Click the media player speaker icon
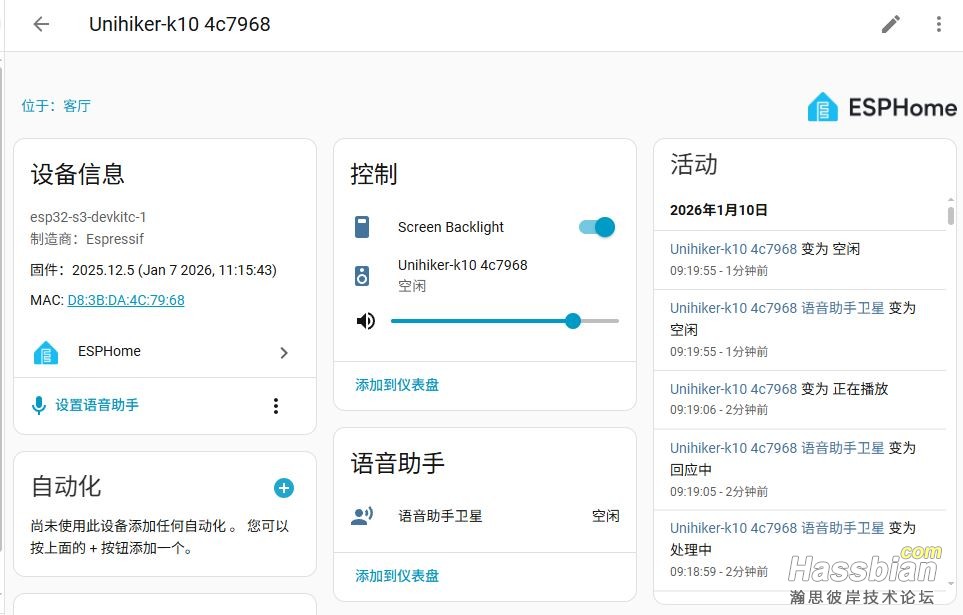 [362, 275]
